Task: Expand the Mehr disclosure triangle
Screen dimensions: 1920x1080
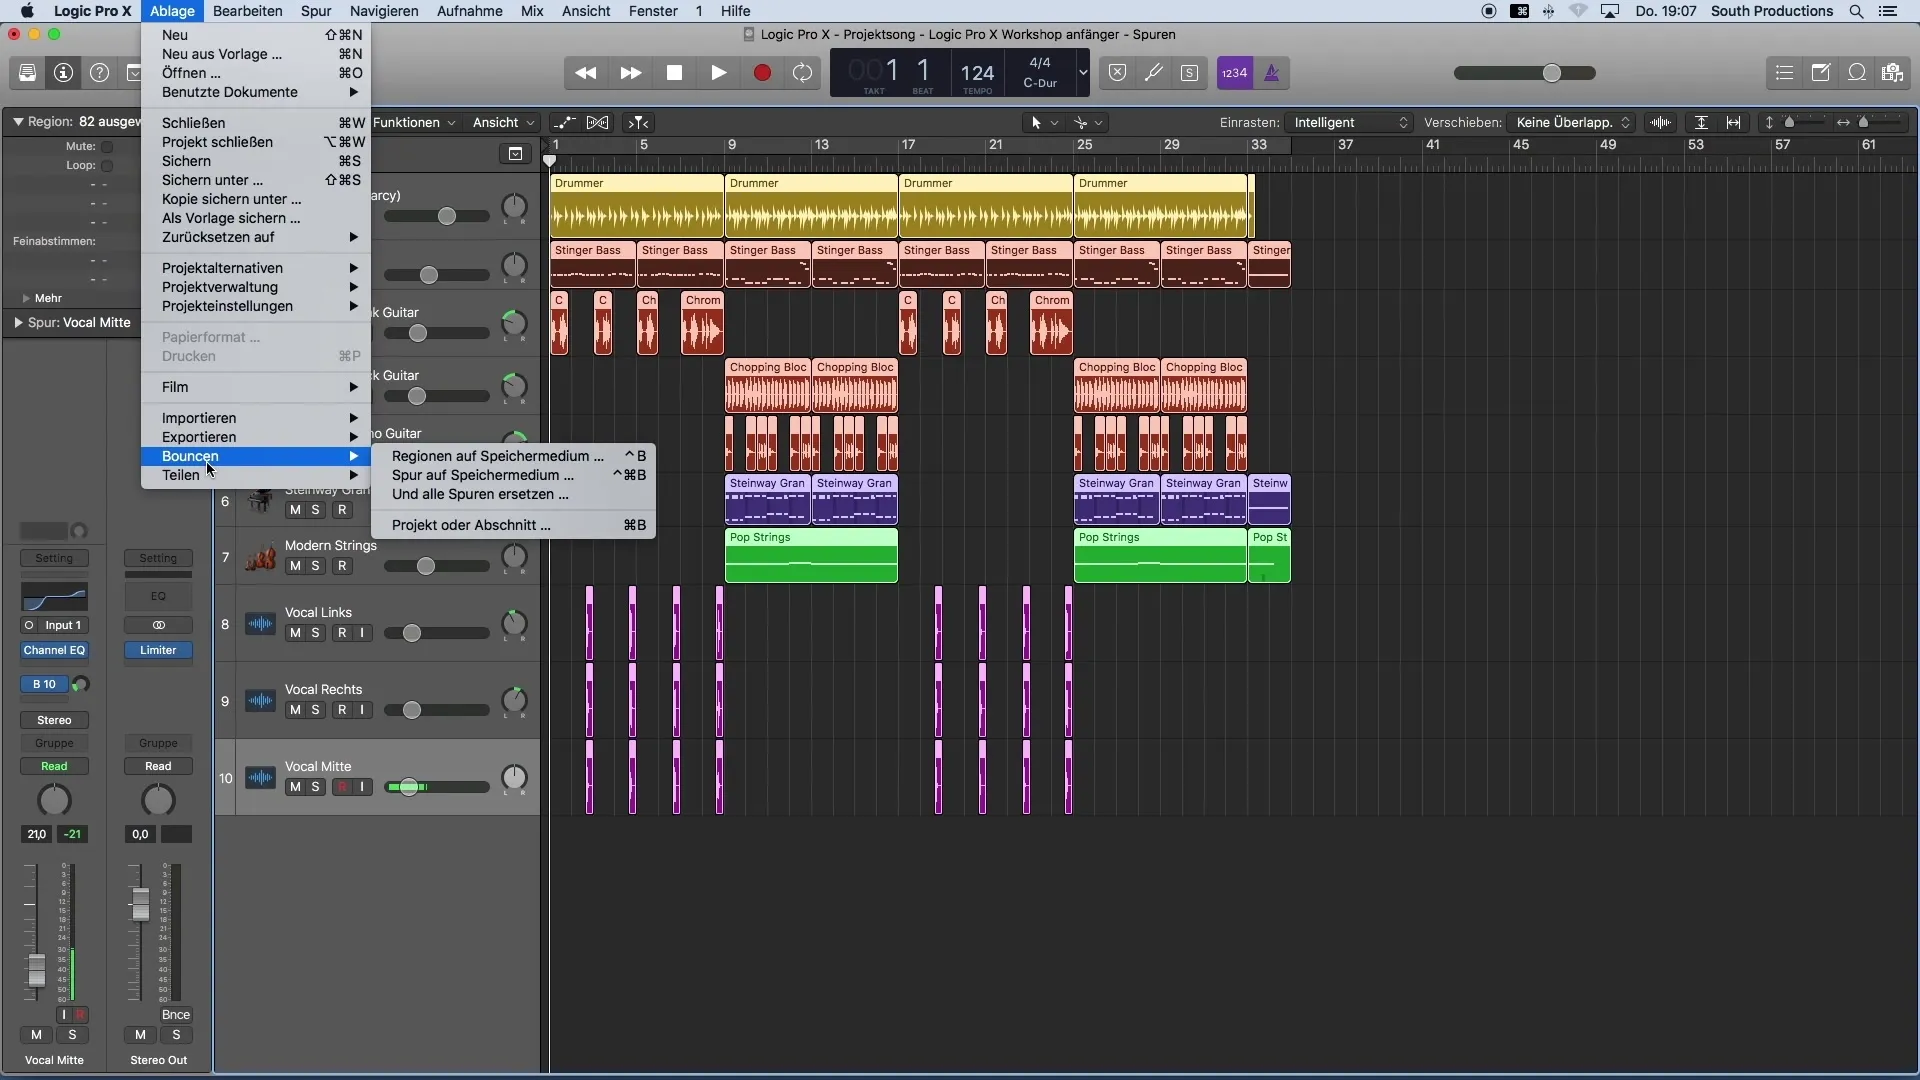Action: point(26,298)
